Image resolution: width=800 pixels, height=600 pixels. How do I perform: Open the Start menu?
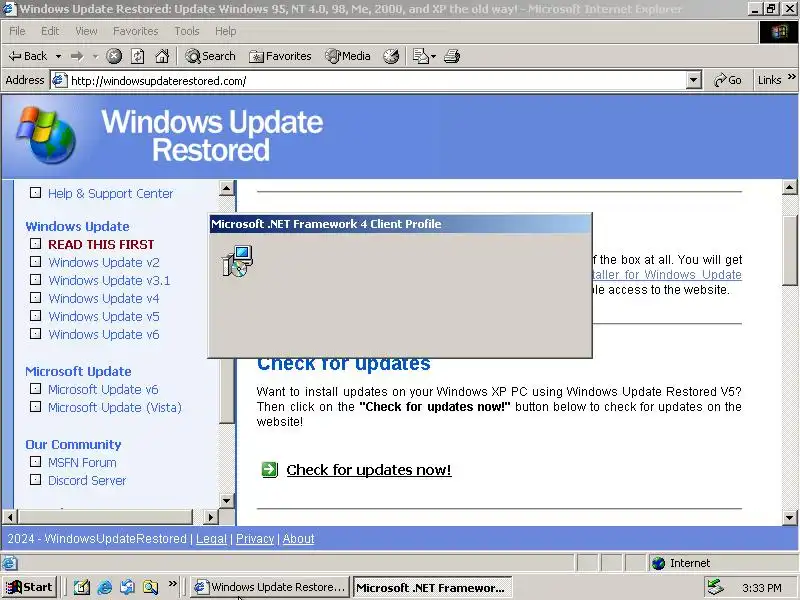pos(30,587)
